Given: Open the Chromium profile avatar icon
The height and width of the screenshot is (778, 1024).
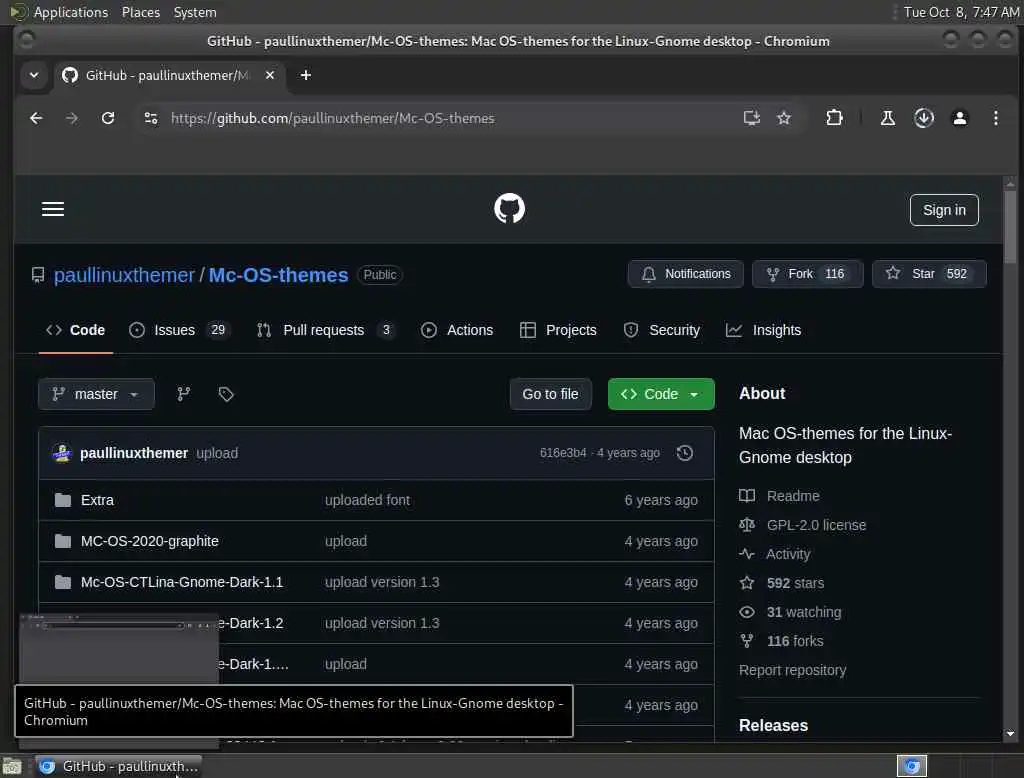Looking at the screenshot, I should 960,118.
